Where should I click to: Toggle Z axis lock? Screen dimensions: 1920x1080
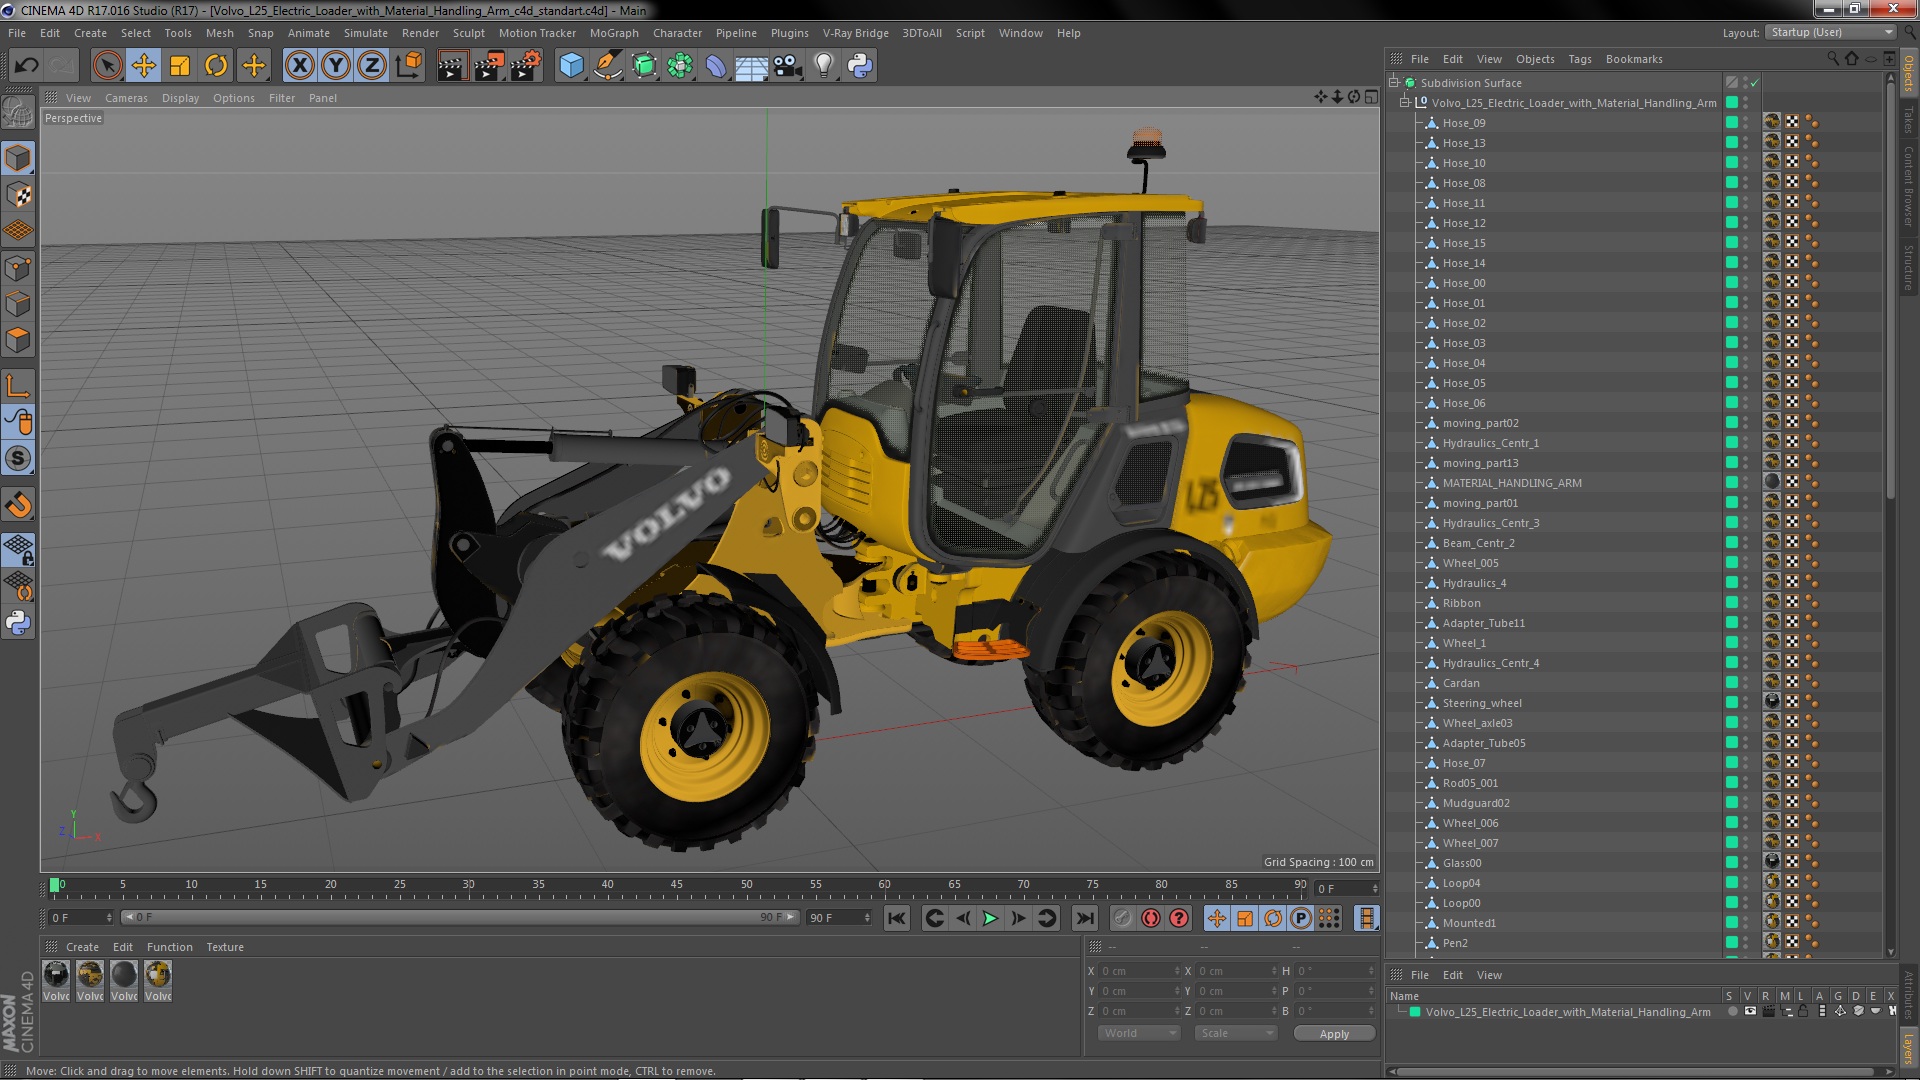(x=372, y=66)
